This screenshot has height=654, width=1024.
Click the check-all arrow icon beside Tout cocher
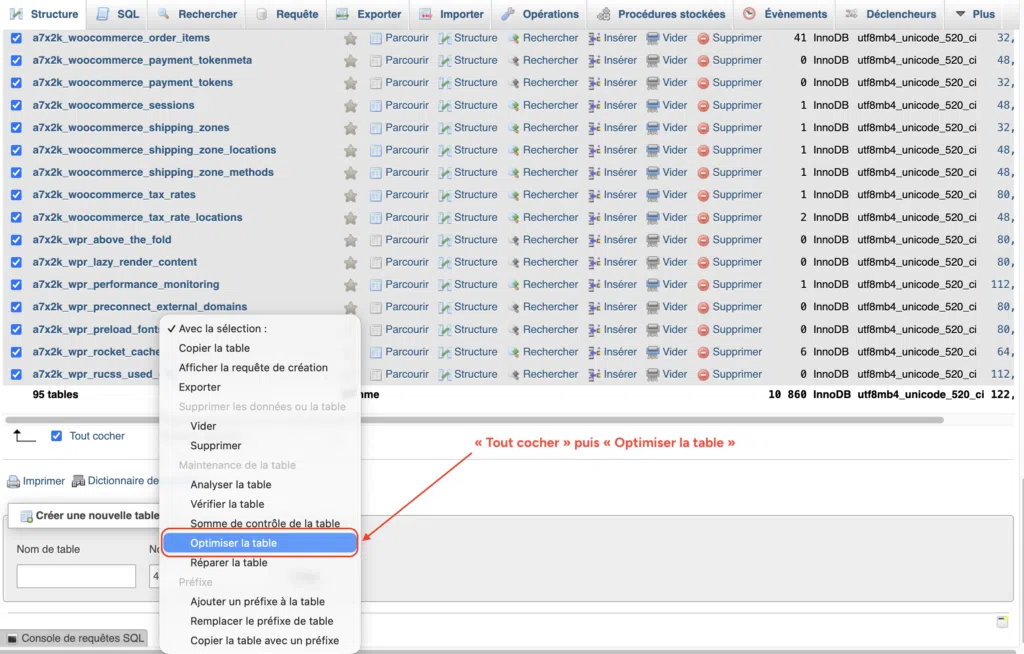point(24,436)
